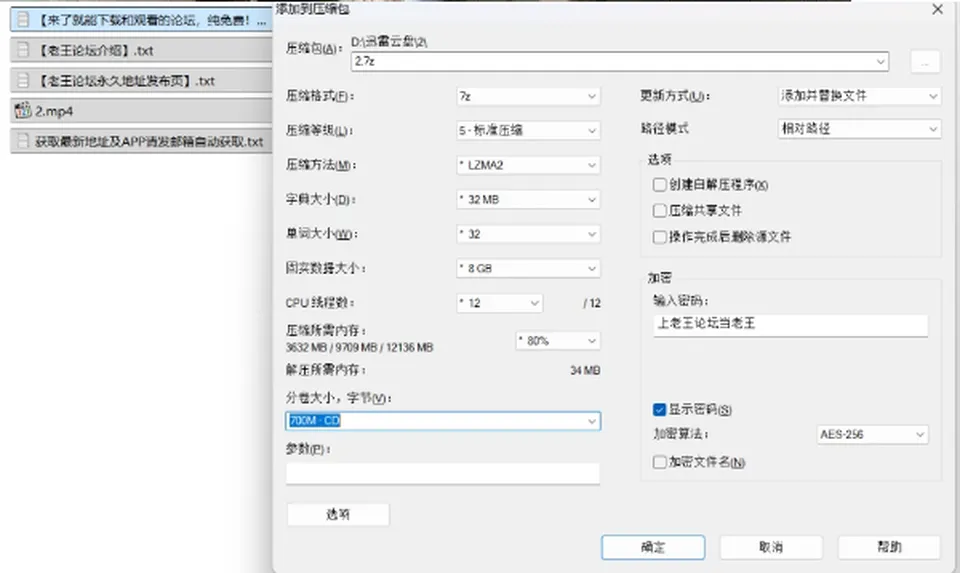
Task: Open 路径模式 相对路径 dropdown
Action: [x=860, y=129]
